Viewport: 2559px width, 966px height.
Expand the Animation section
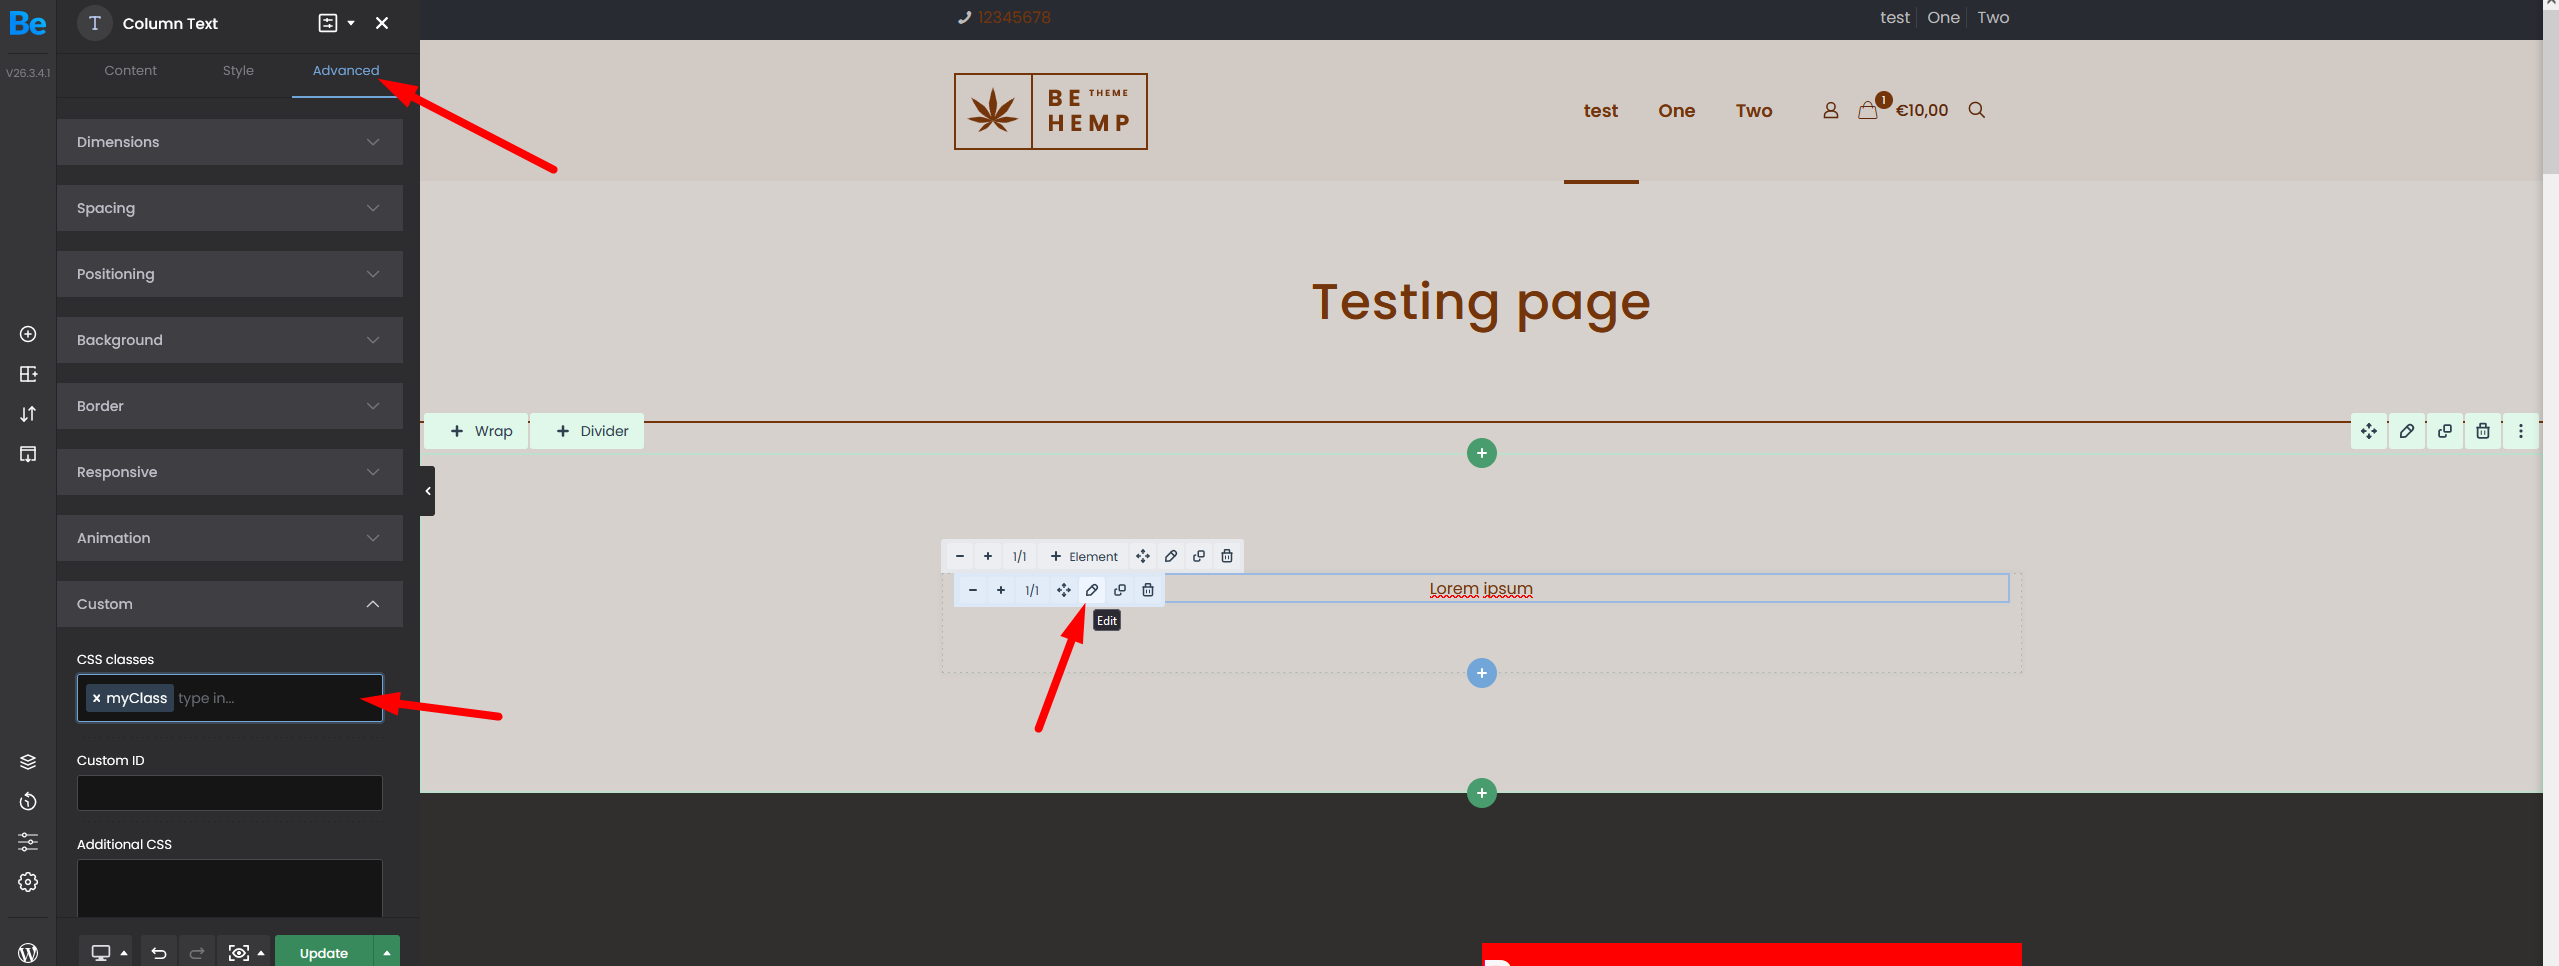point(230,538)
